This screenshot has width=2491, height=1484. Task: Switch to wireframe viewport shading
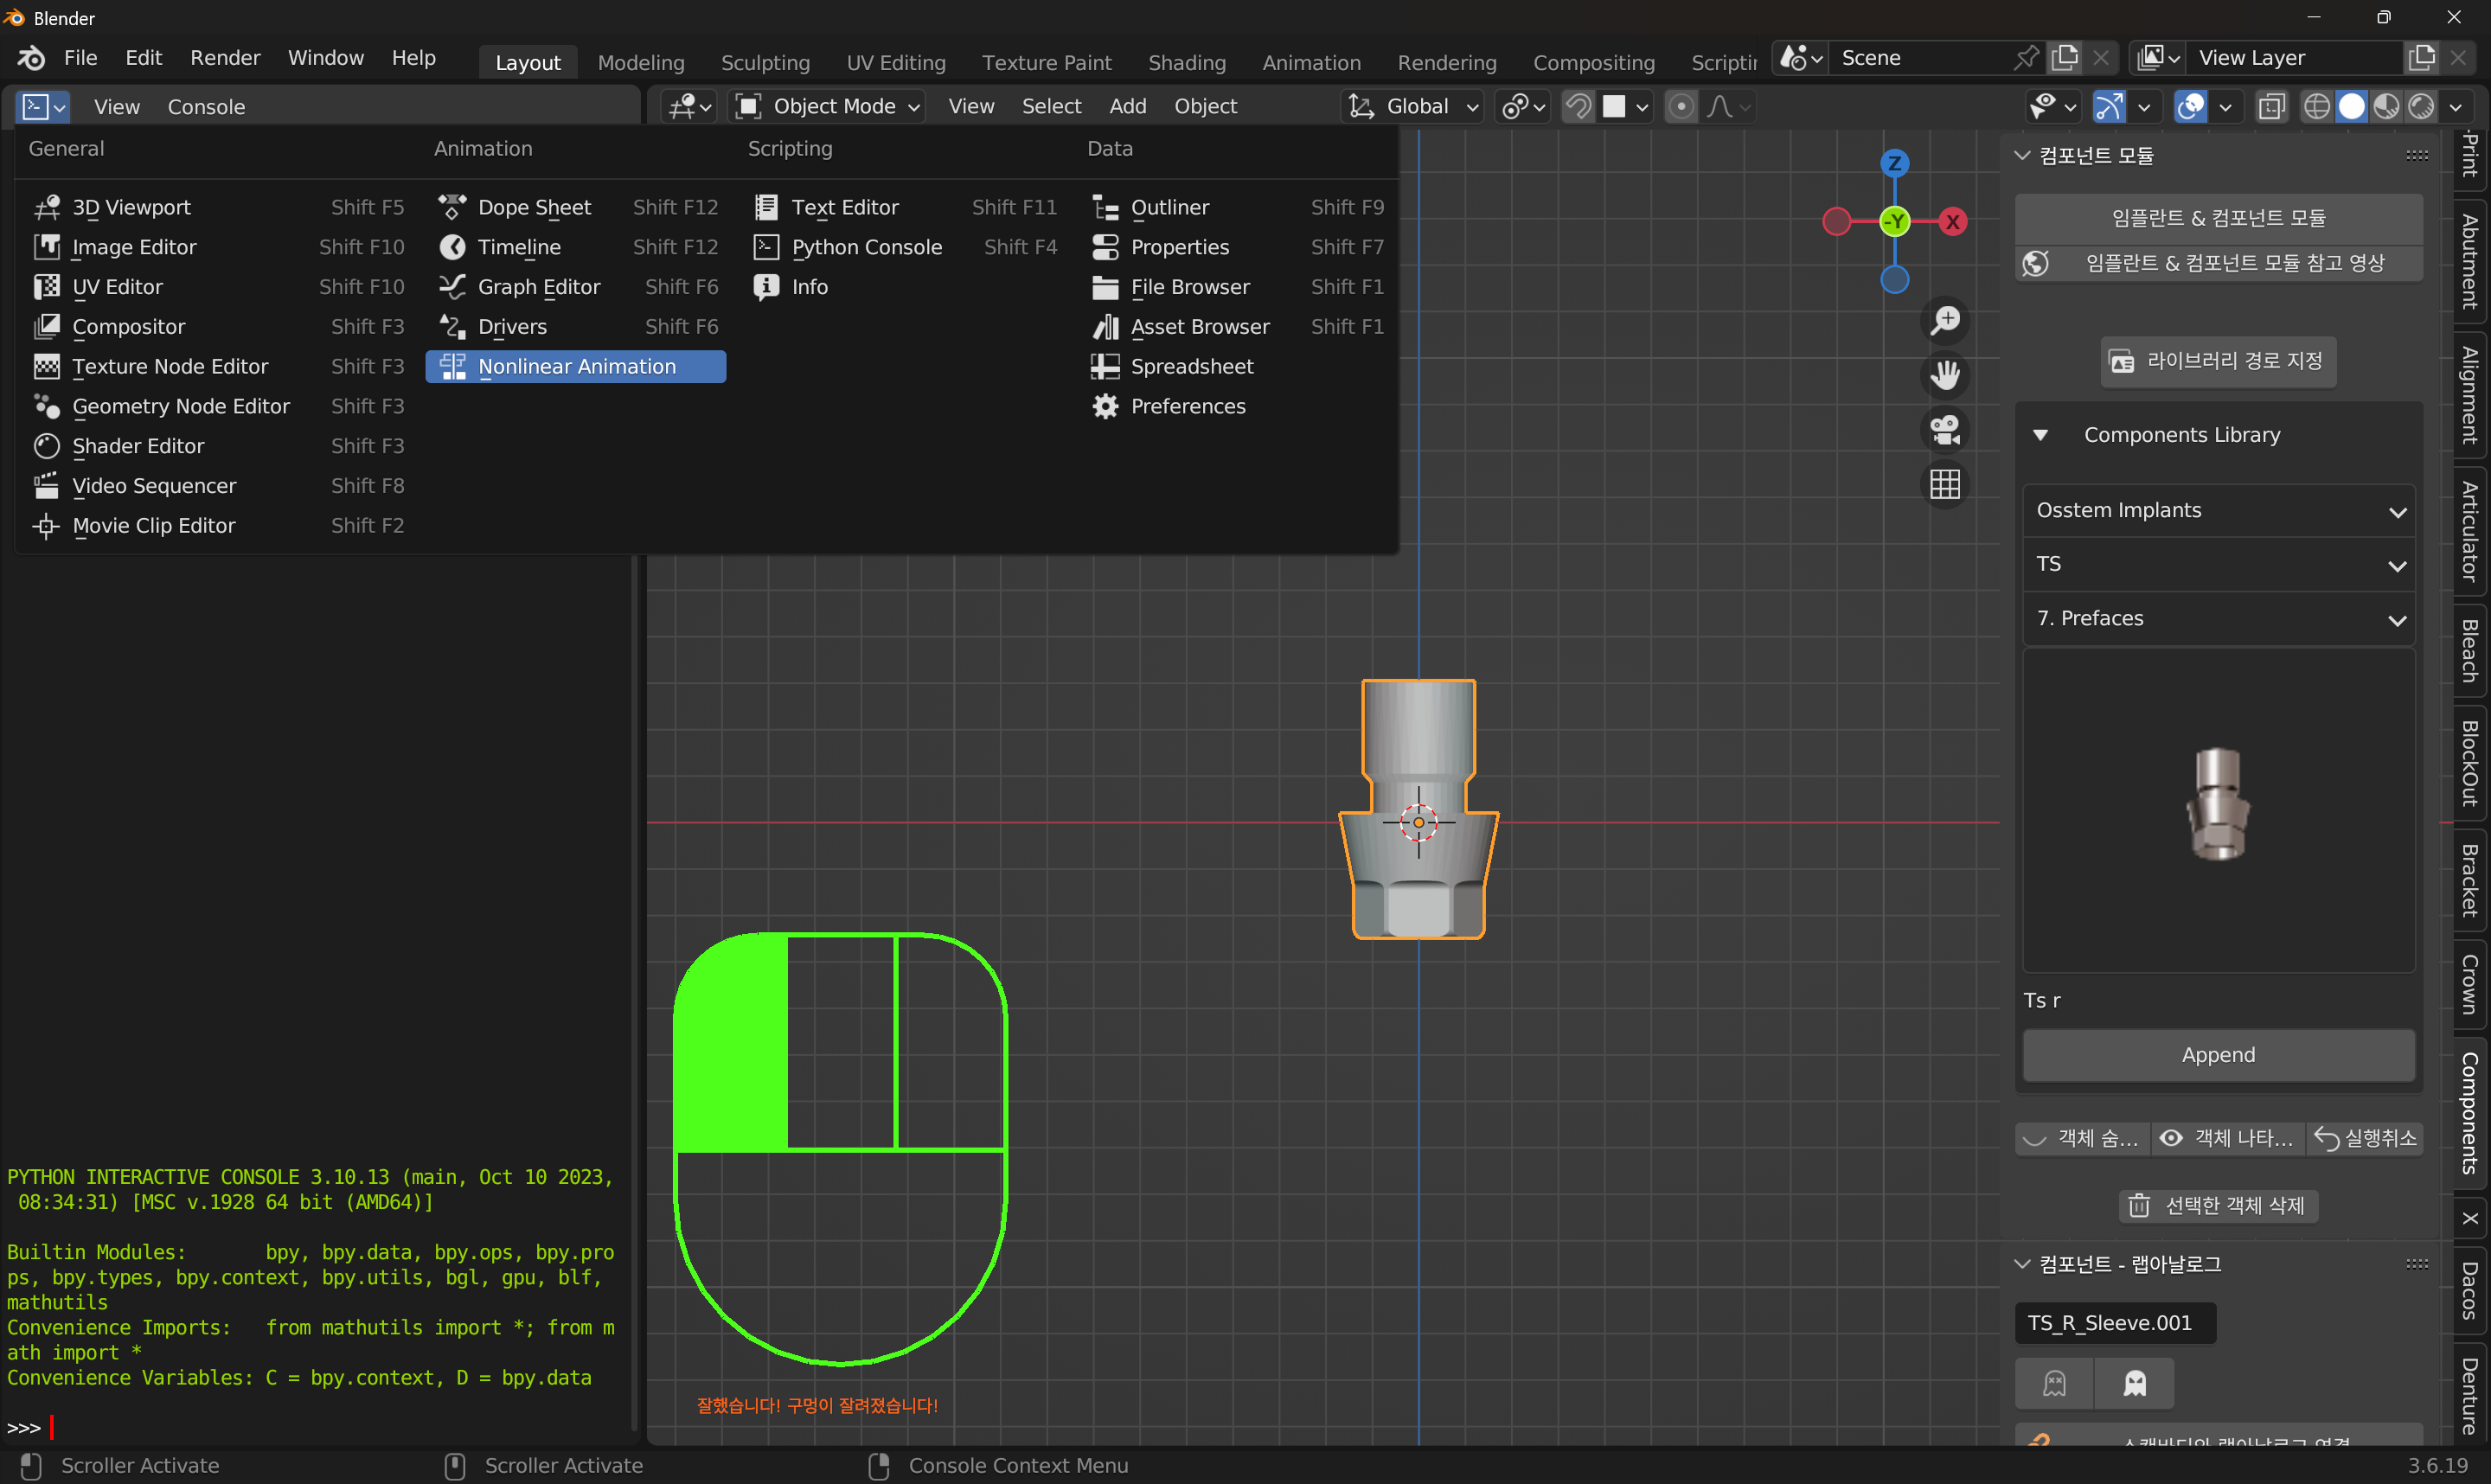click(x=2316, y=106)
